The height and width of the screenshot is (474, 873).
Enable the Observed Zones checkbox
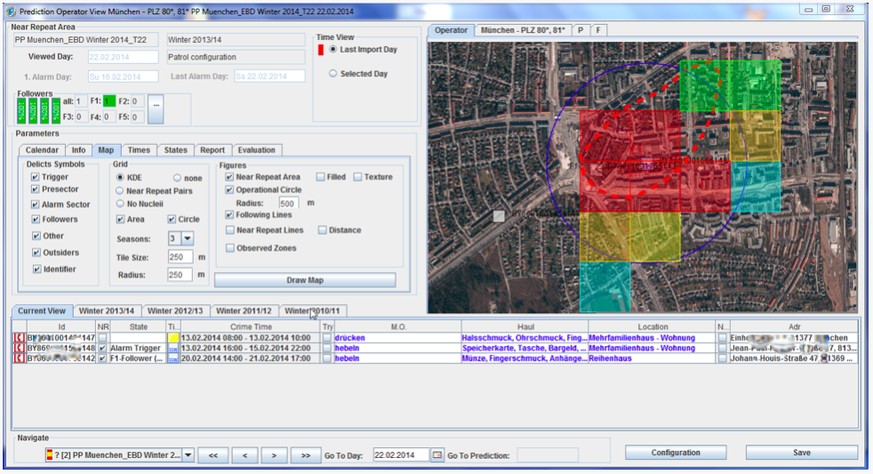click(x=230, y=248)
